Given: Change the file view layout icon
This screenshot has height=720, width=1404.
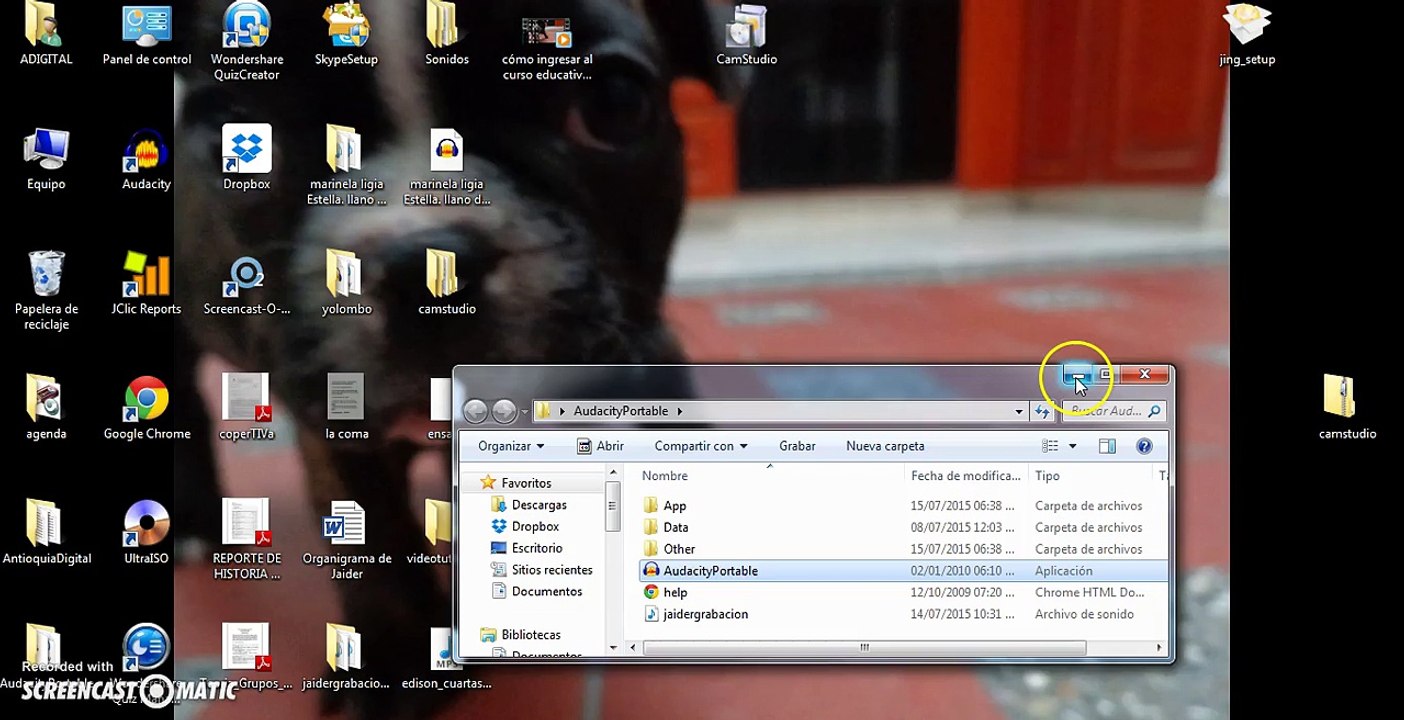Looking at the screenshot, I should (x=1050, y=446).
